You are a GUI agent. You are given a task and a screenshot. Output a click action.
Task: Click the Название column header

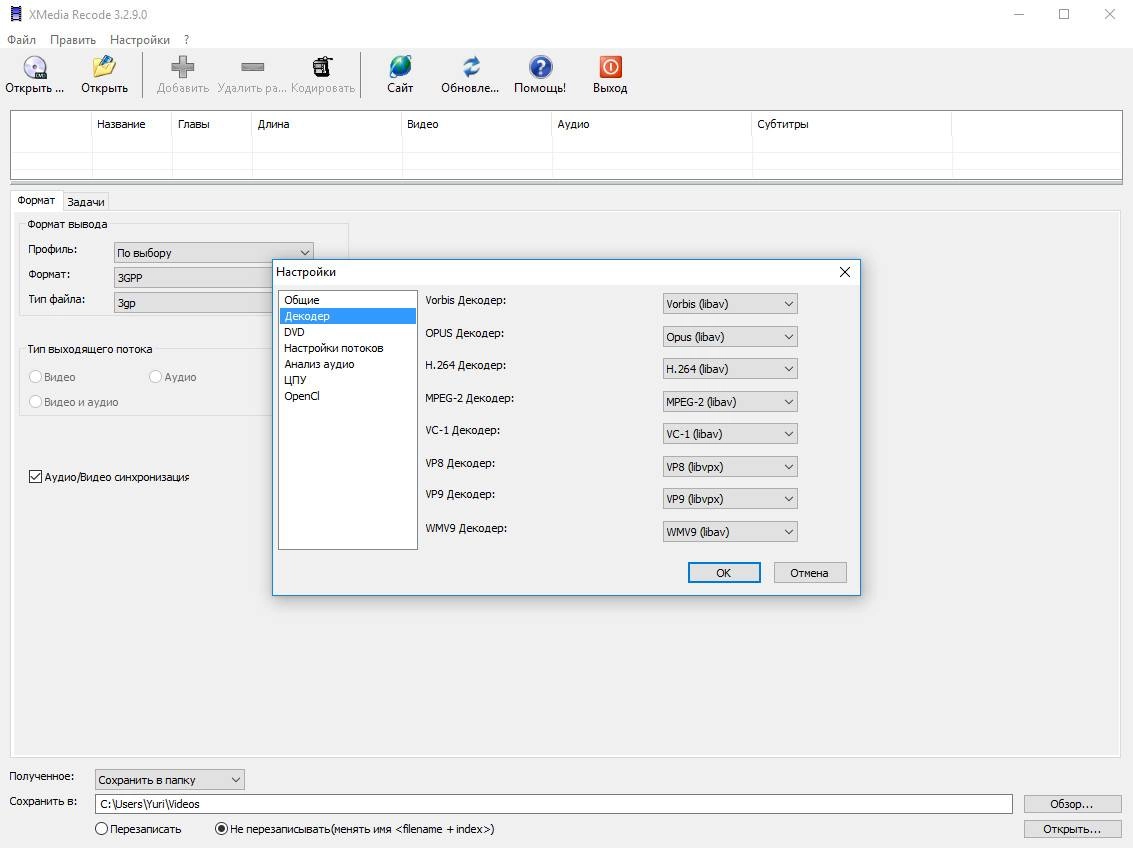(x=132, y=124)
